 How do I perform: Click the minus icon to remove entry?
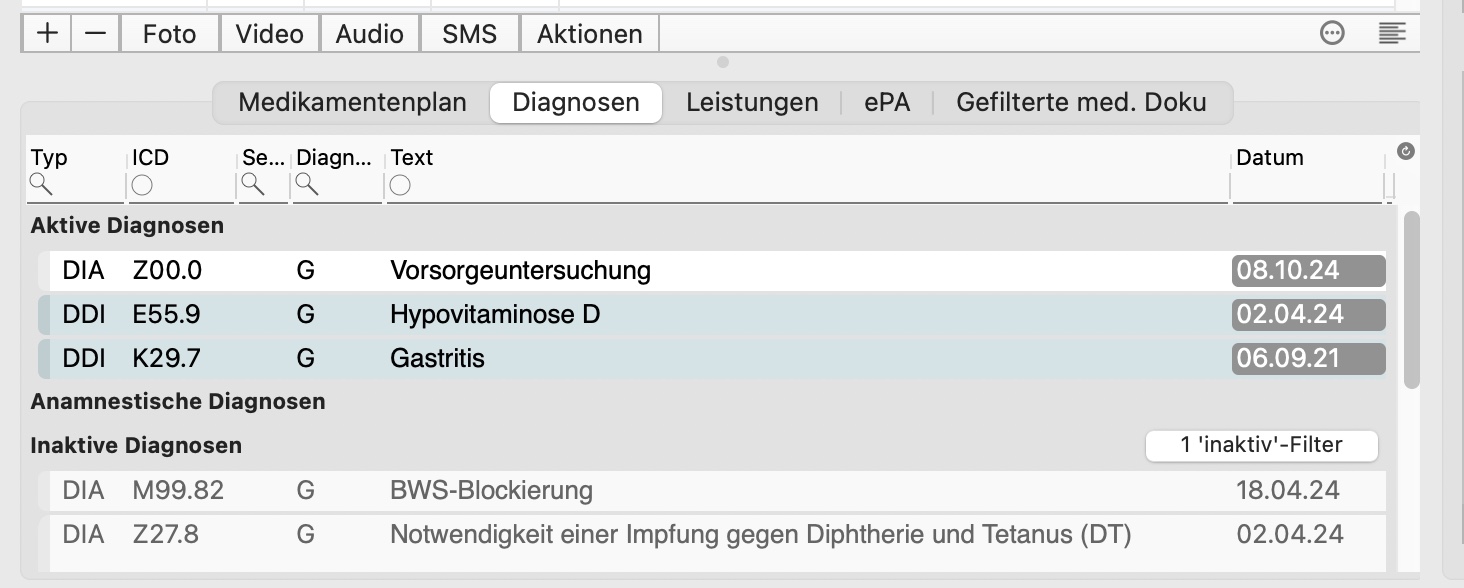(x=95, y=33)
